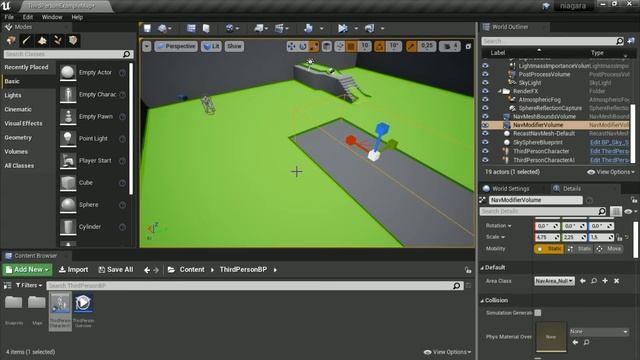Click the Build toolbar icon
Viewport: 640px width, 360px height.
point(308,28)
